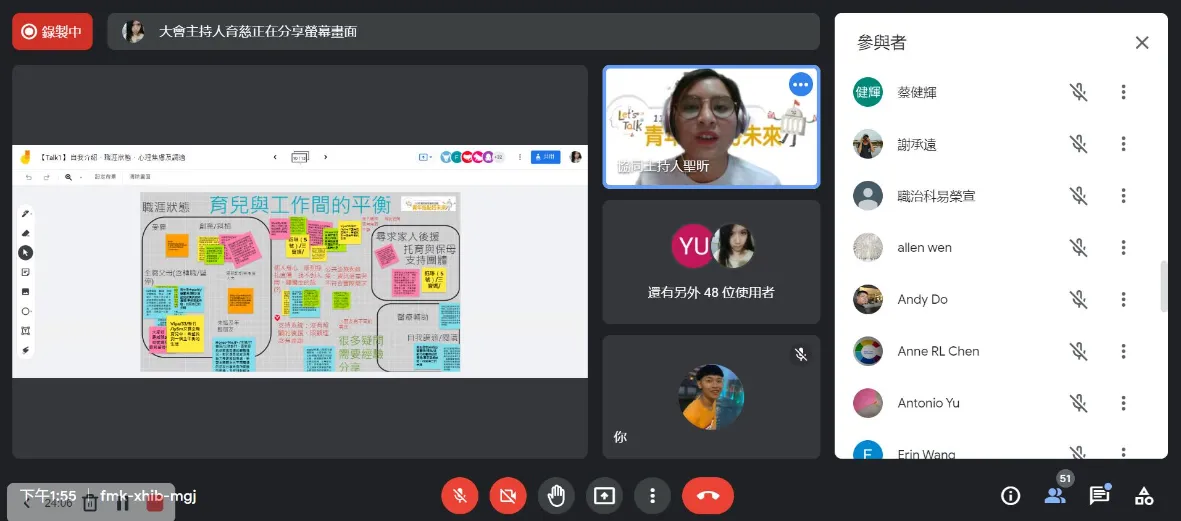
Task: Open more options in call controls
Action: click(x=652, y=495)
